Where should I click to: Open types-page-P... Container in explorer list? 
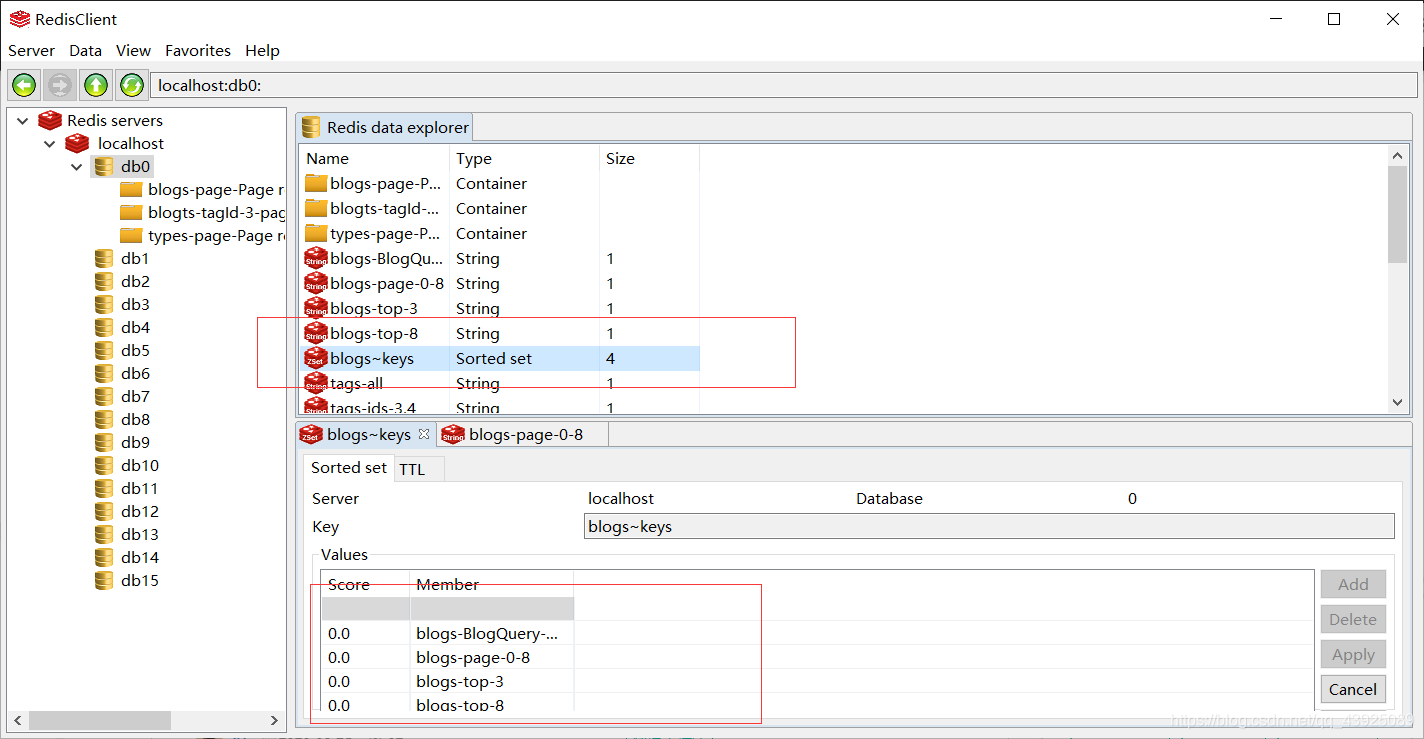click(x=500, y=234)
